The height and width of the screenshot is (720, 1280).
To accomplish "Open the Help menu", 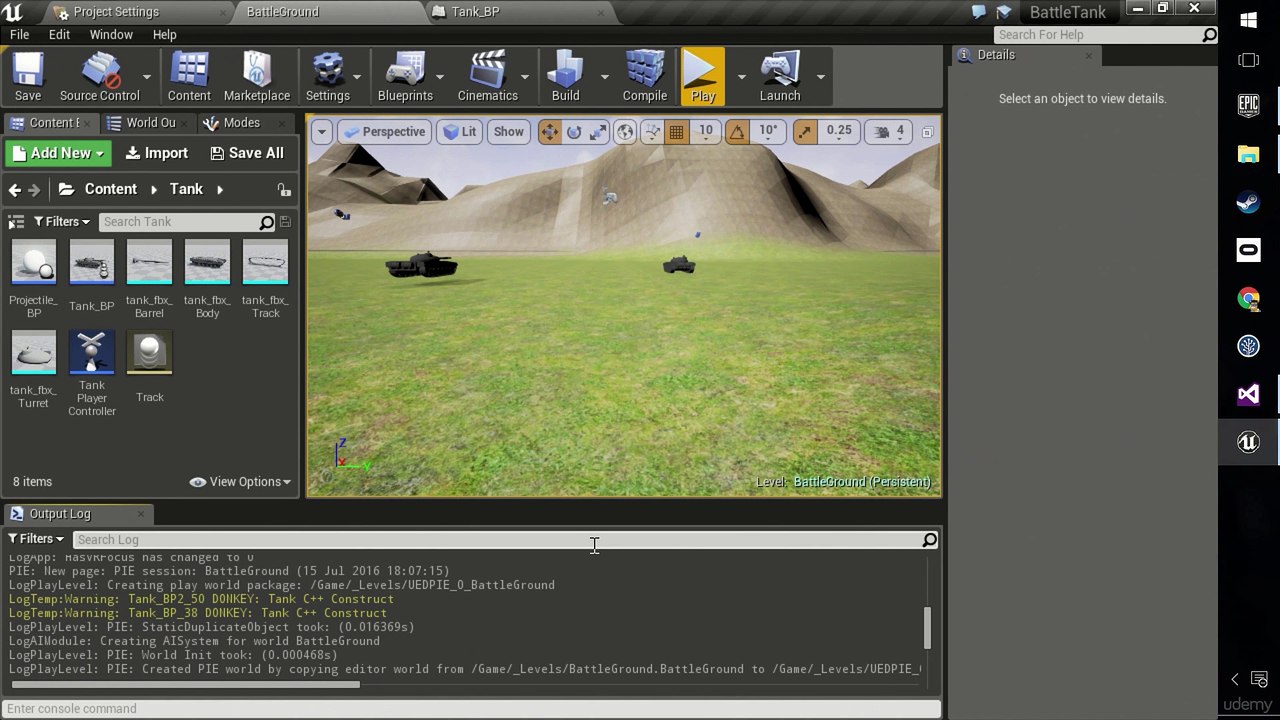I will 165,34.
